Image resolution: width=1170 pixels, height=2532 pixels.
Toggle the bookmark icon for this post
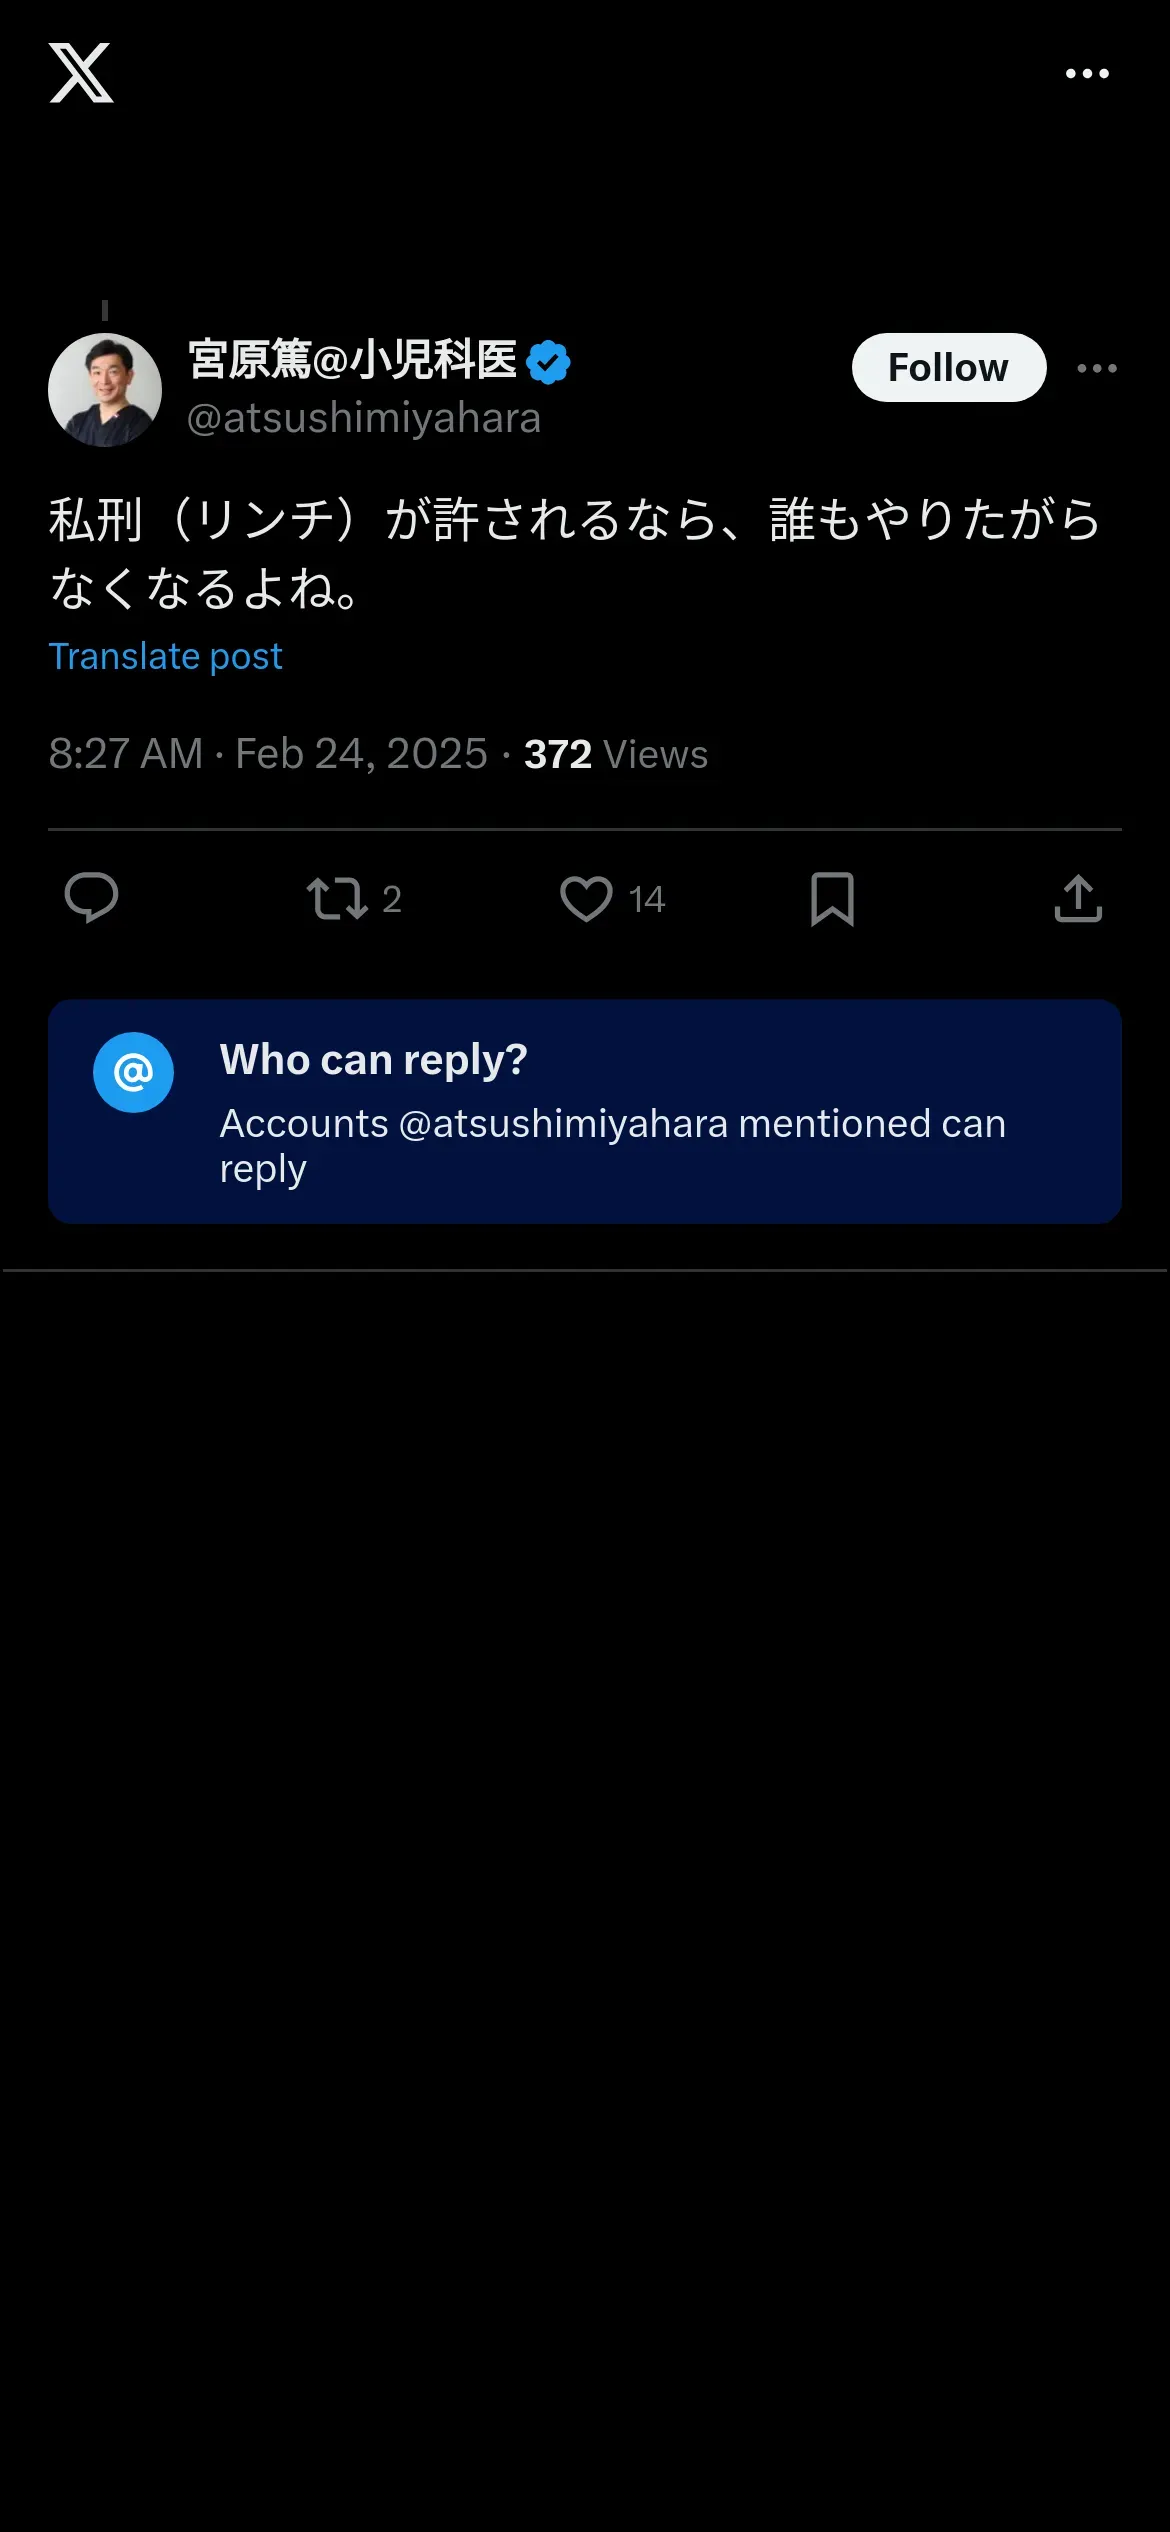click(832, 898)
